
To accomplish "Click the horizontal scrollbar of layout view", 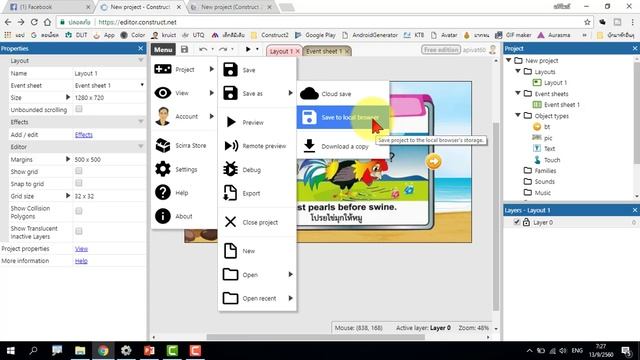I will pyautogui.click(x=315, y=337).
